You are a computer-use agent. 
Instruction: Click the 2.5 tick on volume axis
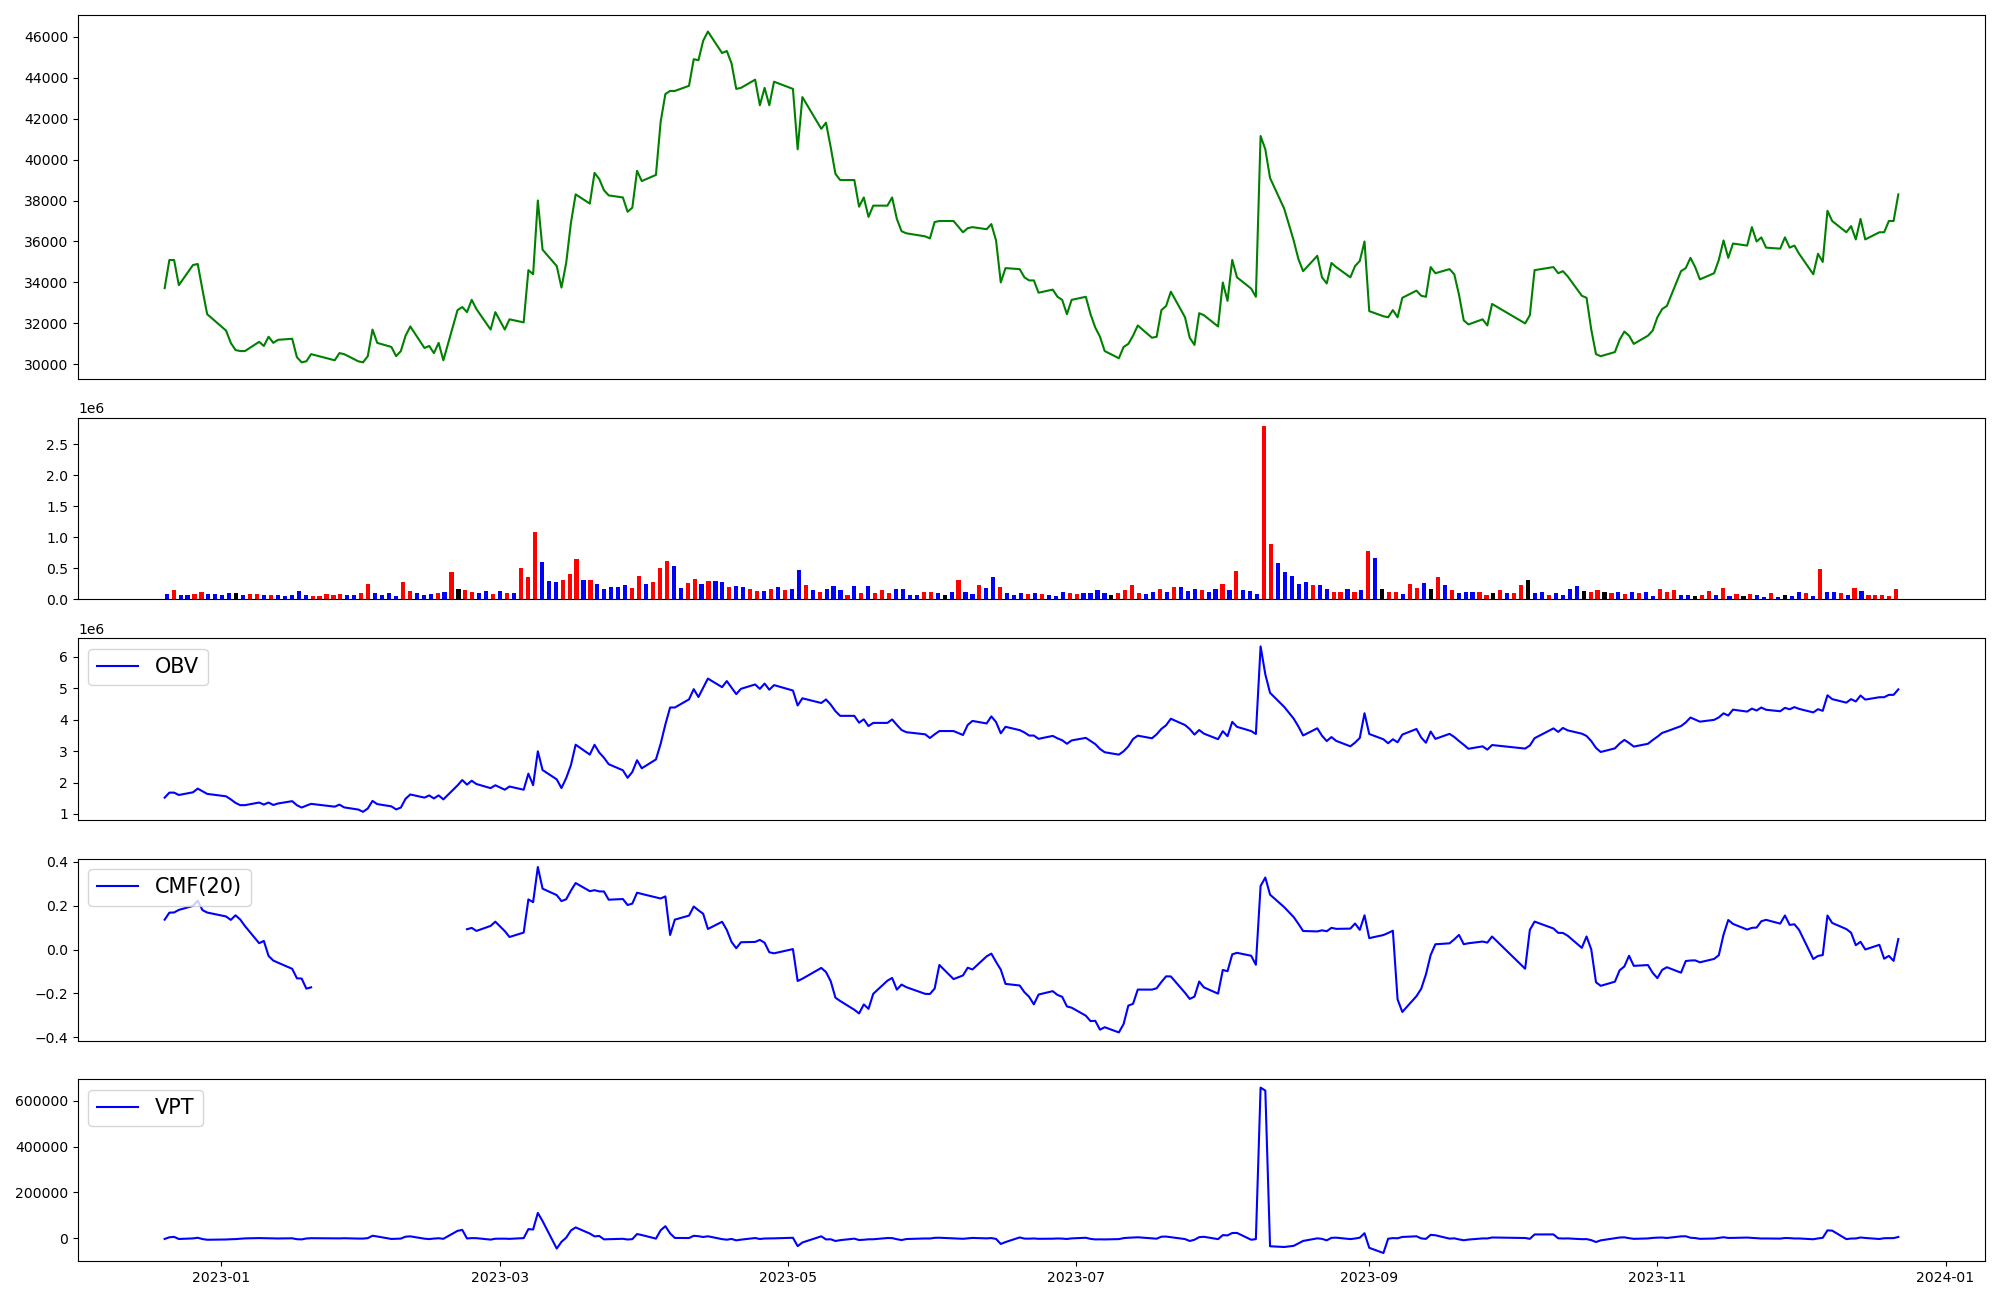click(x=59, y=445)
